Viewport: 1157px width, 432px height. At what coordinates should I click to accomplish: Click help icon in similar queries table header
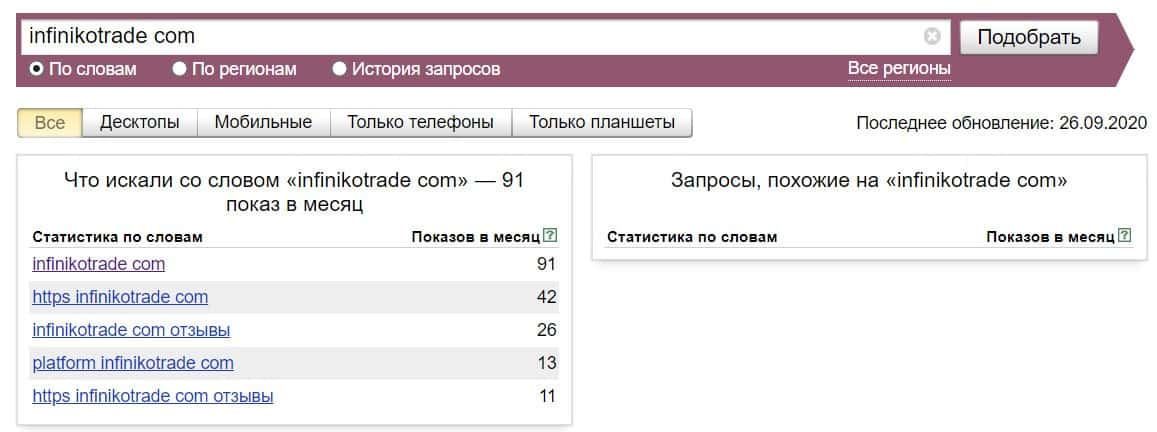tap(1125, 237)
